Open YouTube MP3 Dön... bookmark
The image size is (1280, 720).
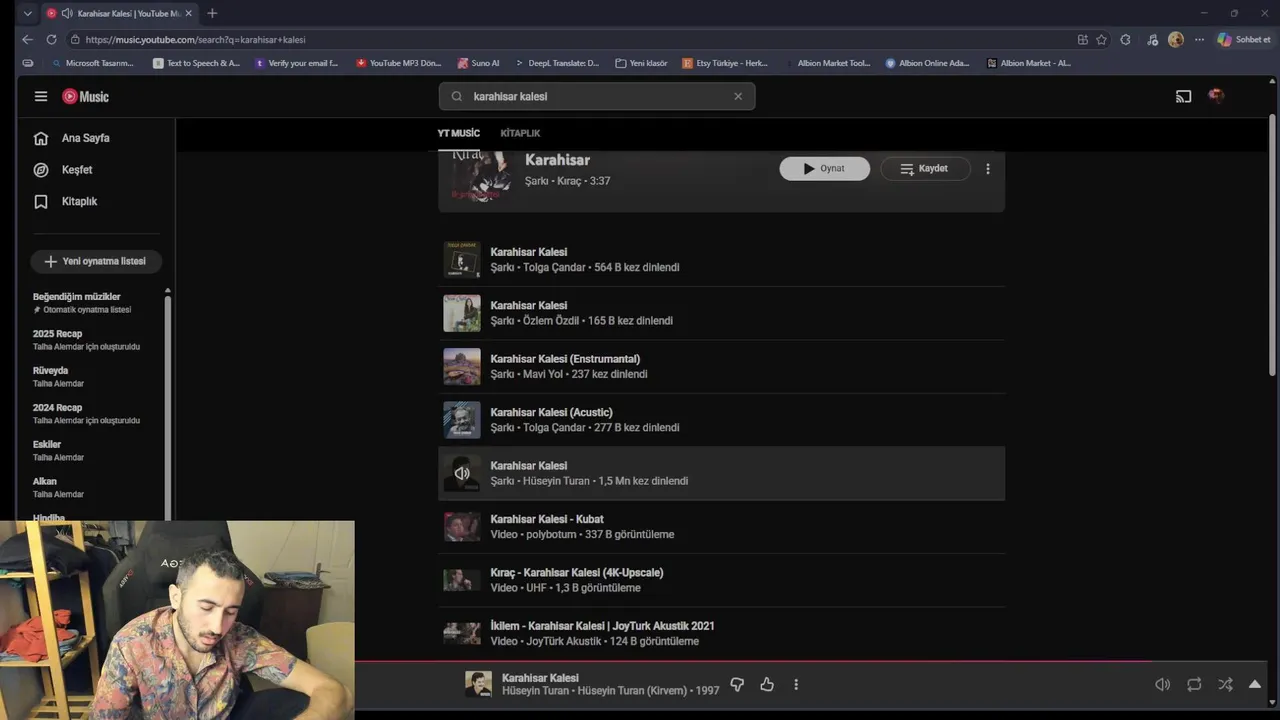coord(398,63)
